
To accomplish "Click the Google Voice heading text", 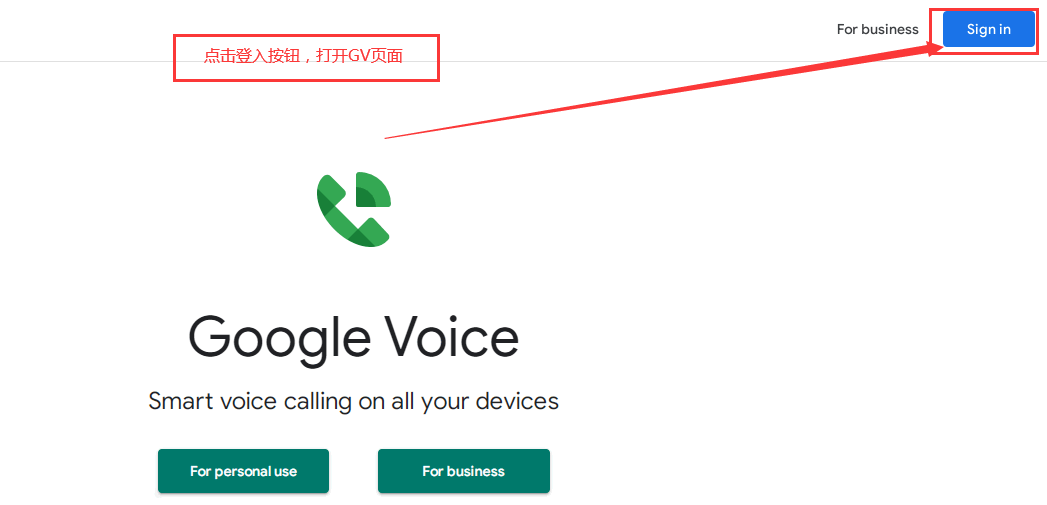I will (354, 339).
